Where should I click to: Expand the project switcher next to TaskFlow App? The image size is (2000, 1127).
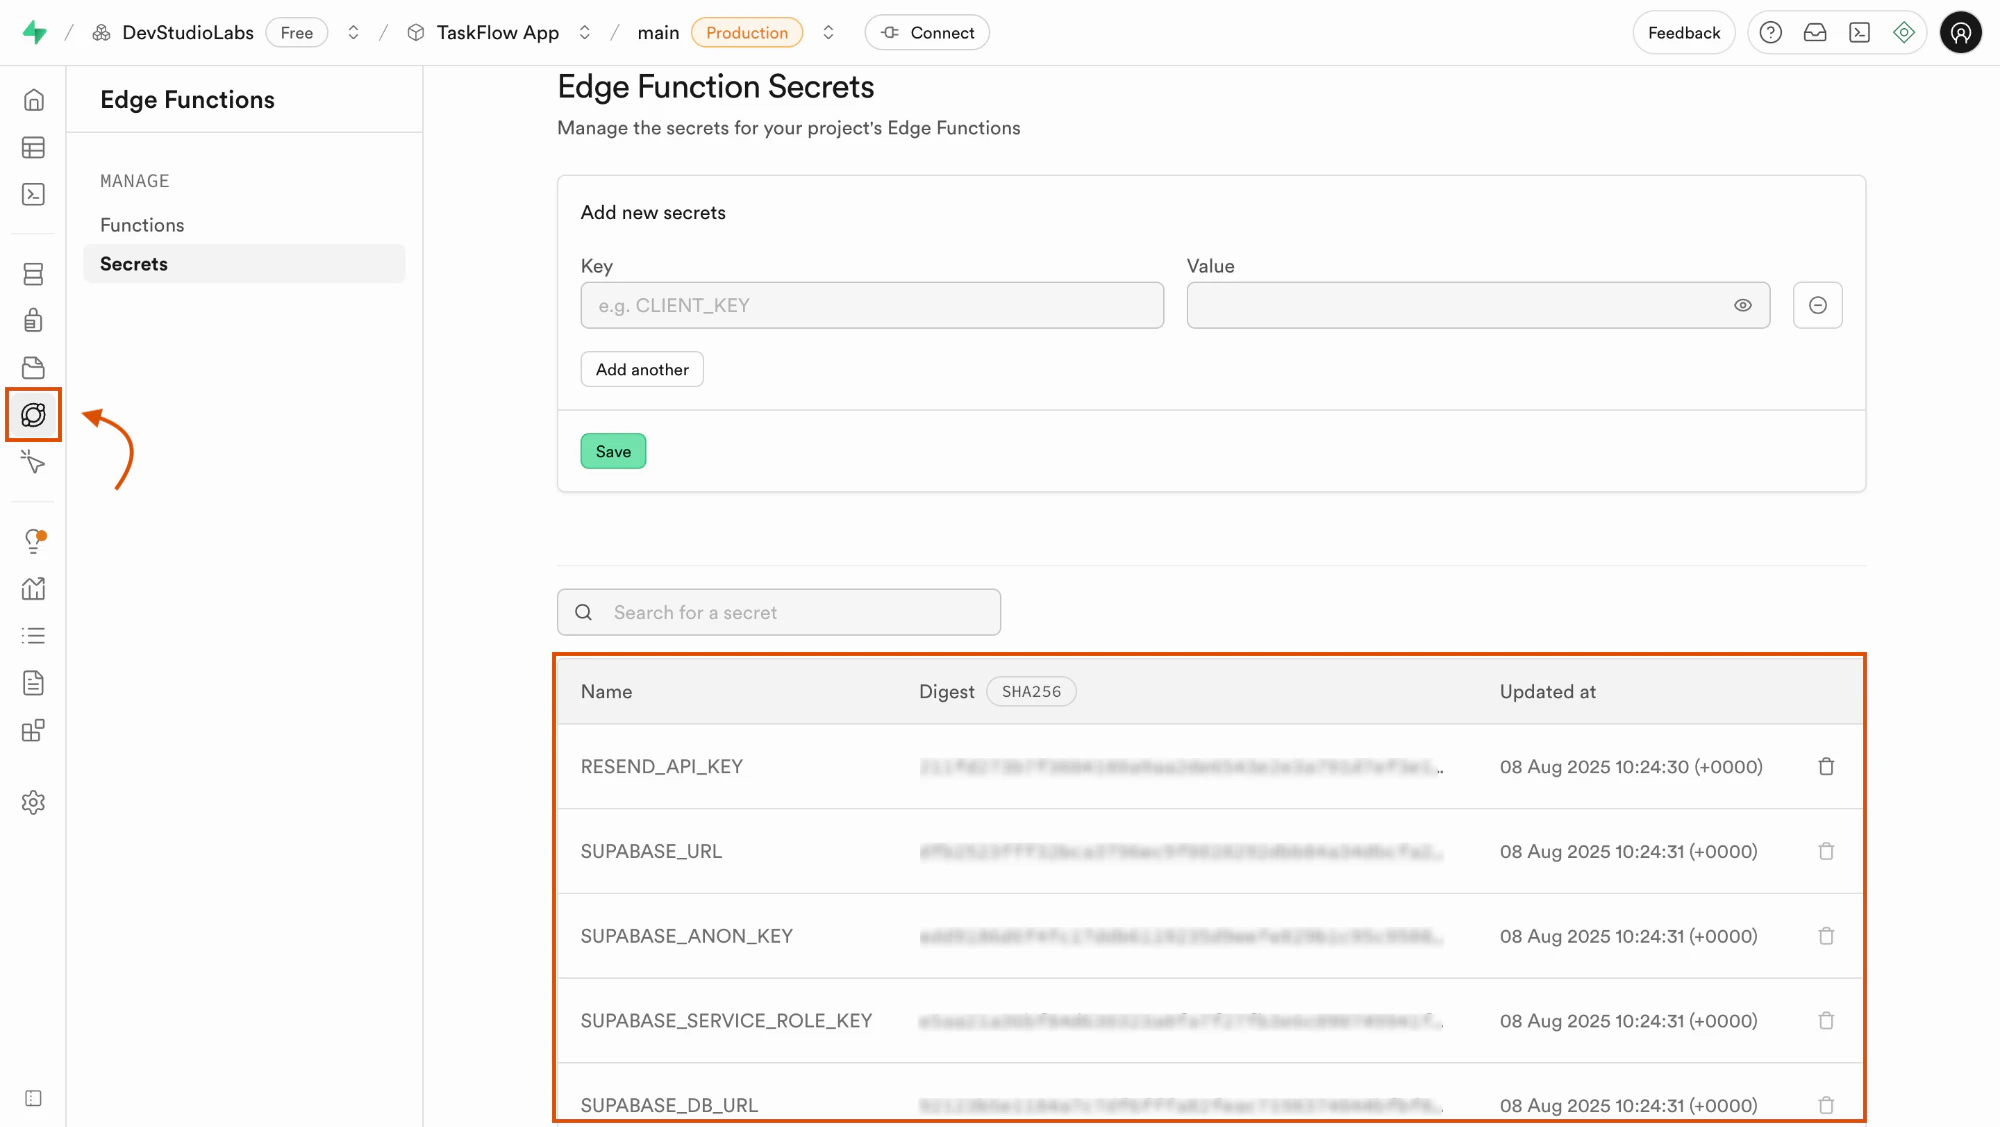[x=585, y=32]
